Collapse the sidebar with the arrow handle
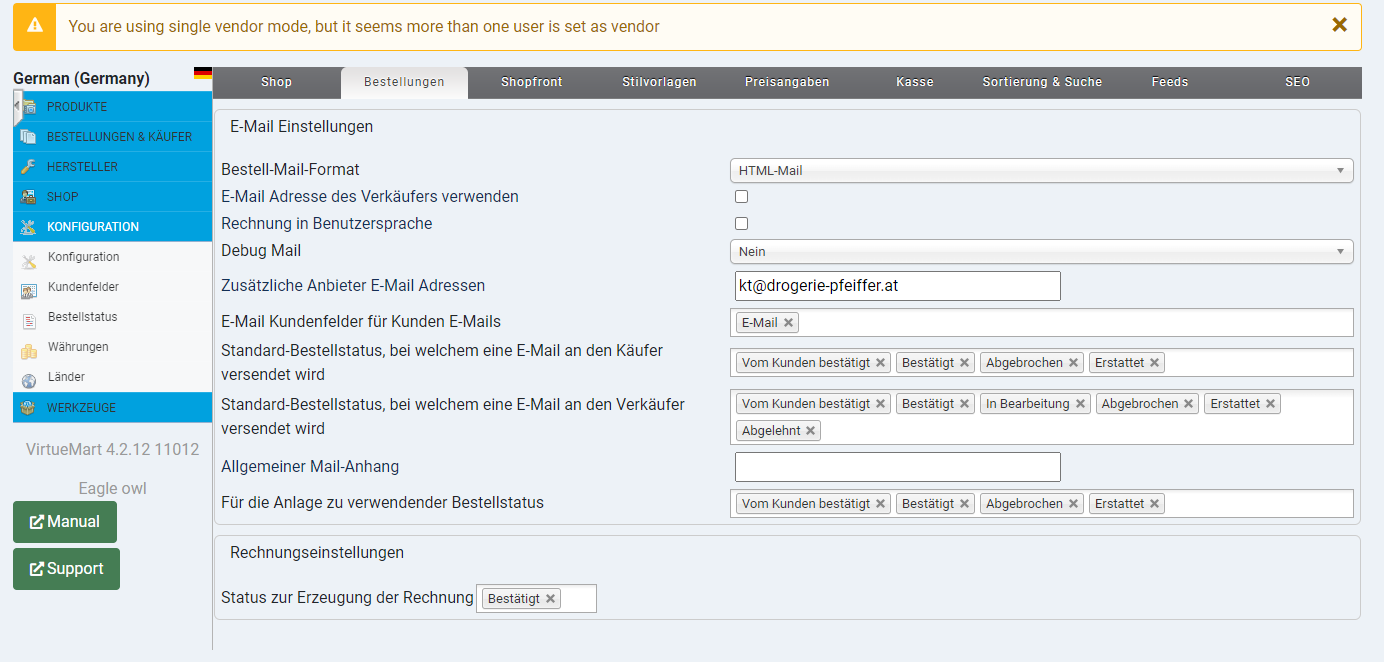1384x662 pixels. 17,105
